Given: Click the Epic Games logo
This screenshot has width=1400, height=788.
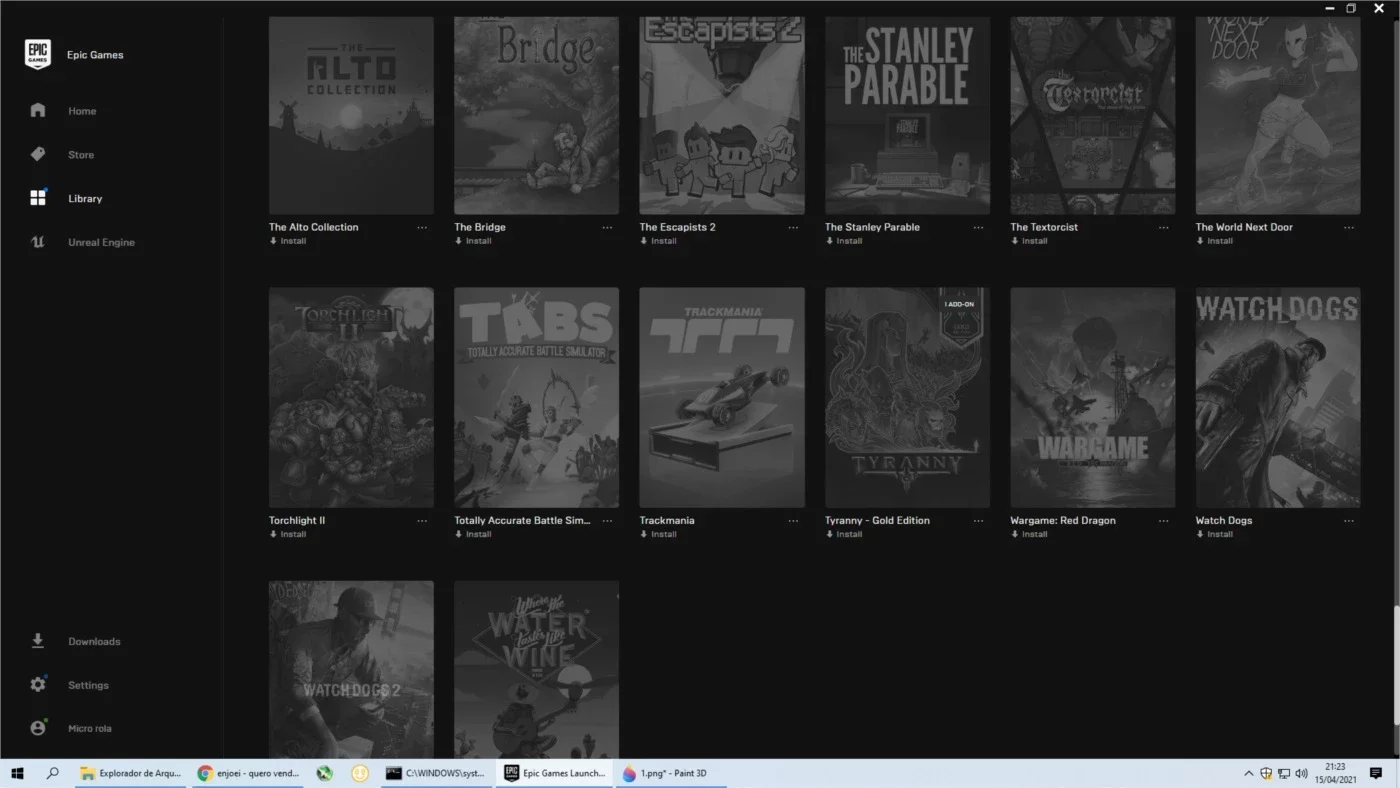Looking at the screenshot, I should click(37, 54).
